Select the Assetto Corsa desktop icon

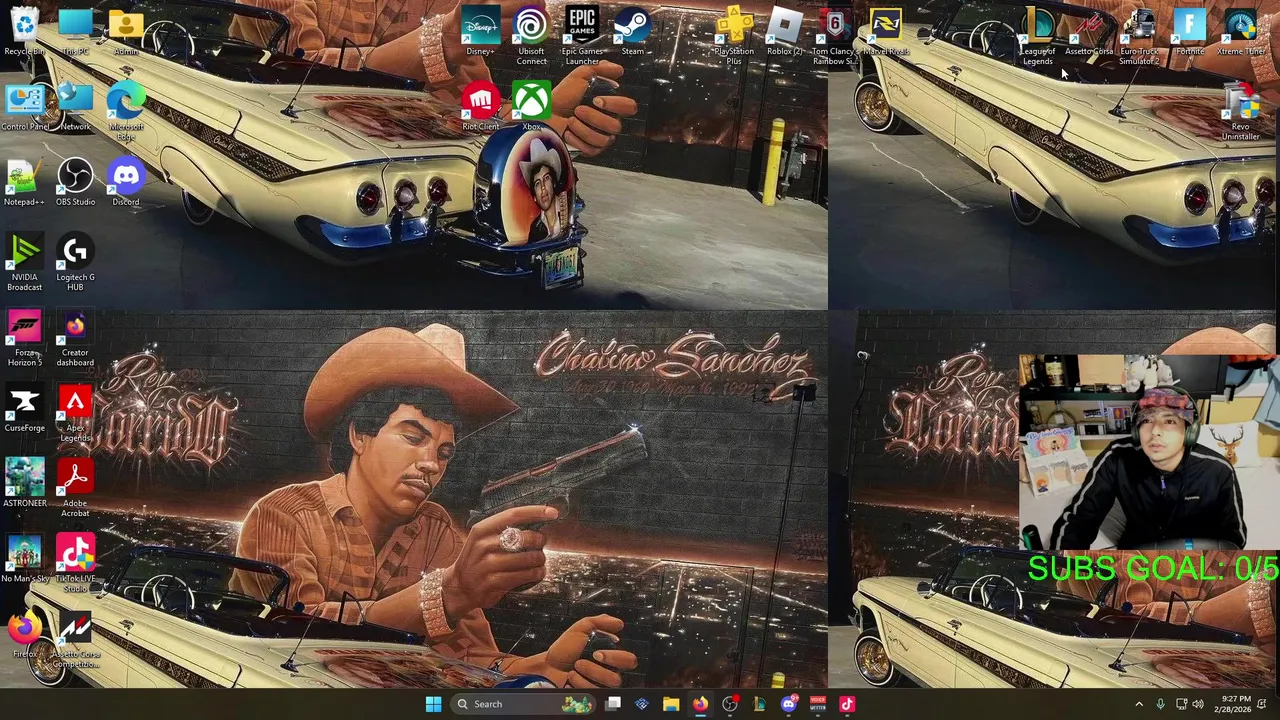click(x=1089, y=32)
